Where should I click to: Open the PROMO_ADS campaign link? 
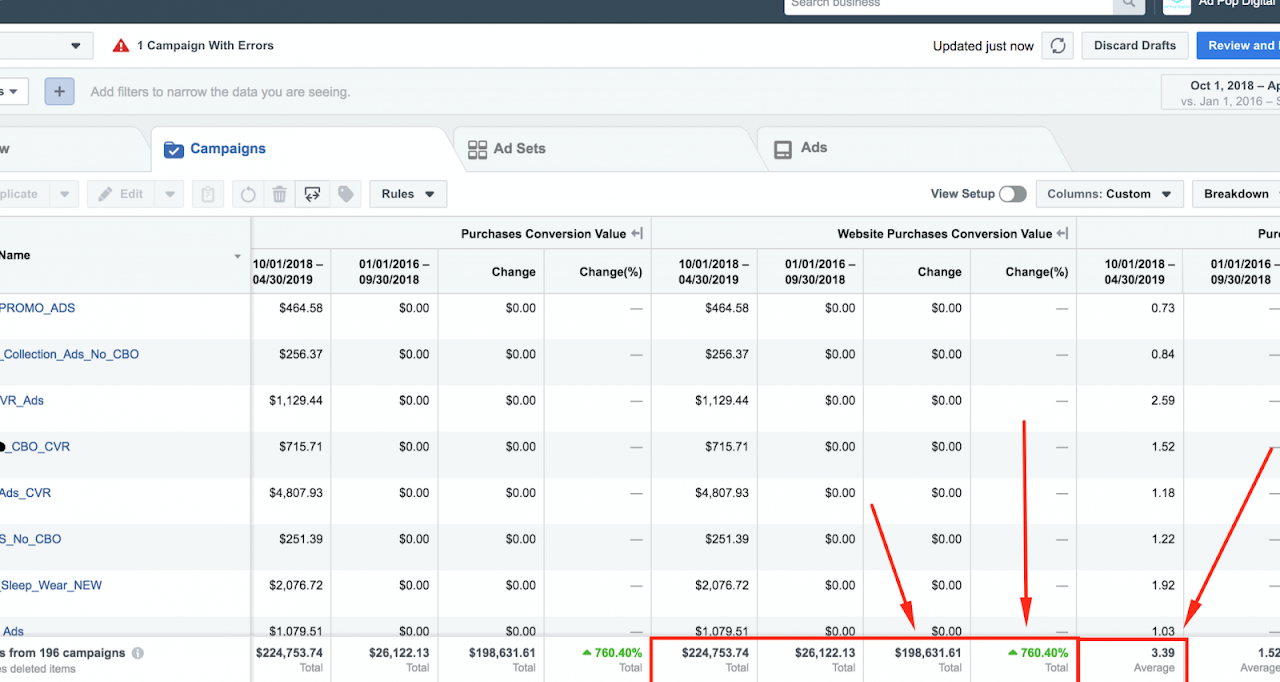coord(38,308)
